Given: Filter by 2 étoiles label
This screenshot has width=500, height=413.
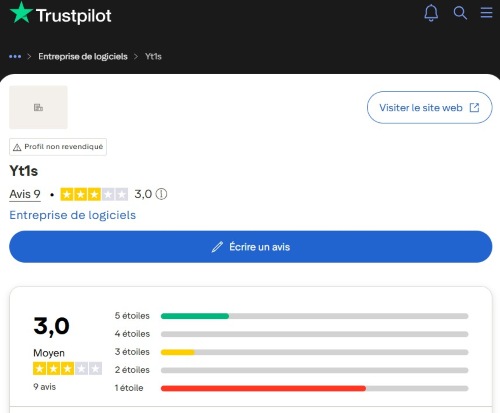Looking at the screenshot, I should [x=132, y=370].
